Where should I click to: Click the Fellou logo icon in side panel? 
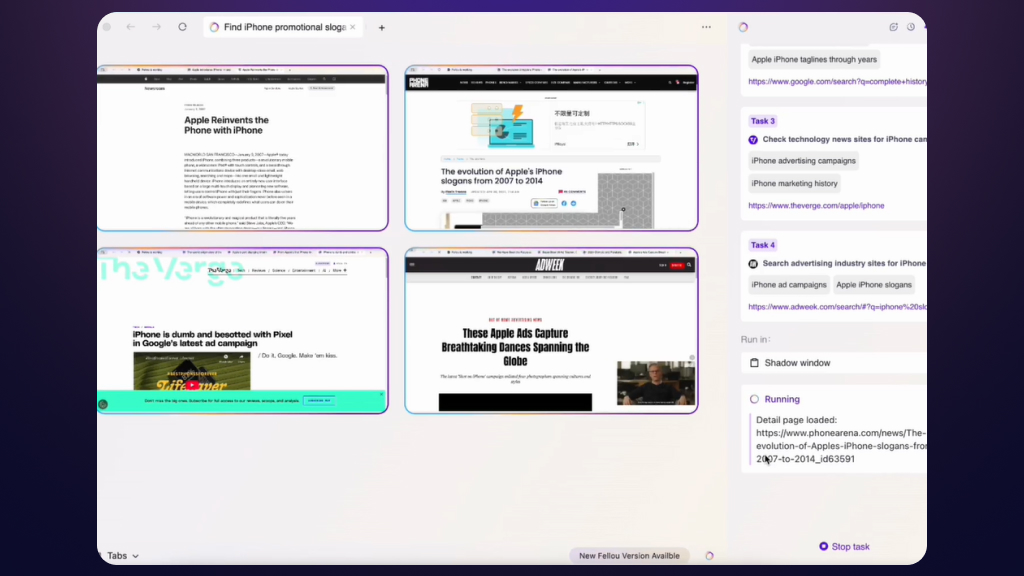pos(742,27)
